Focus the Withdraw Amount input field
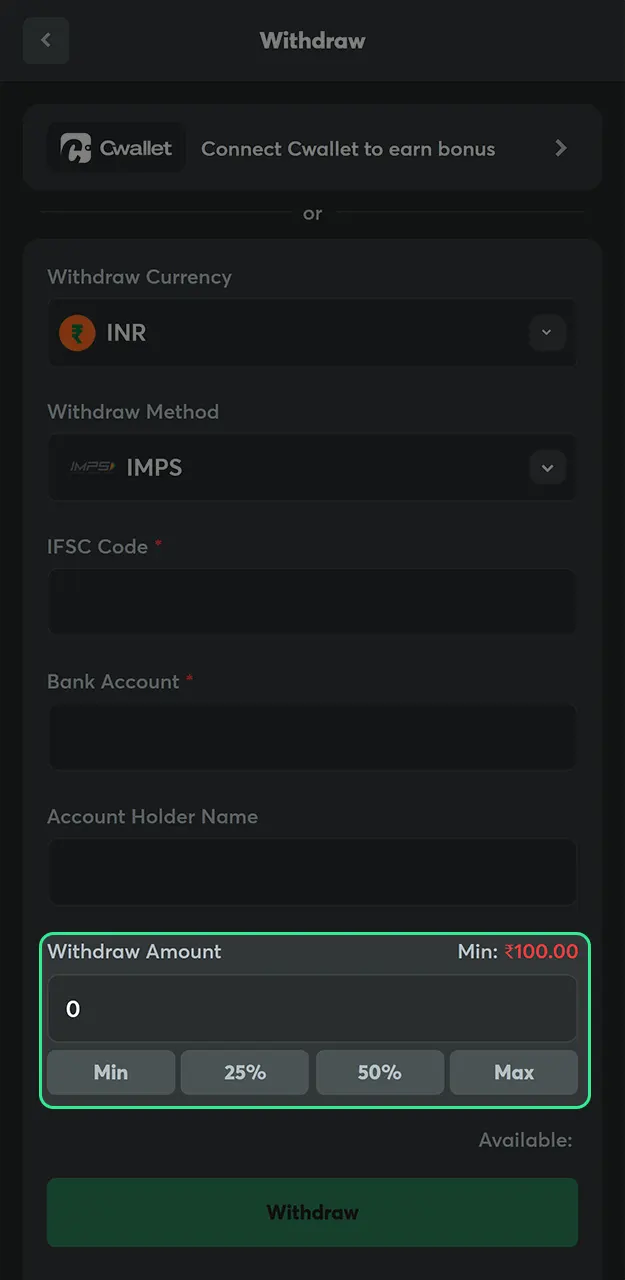Screen dimensions: 625x1280 [312, 1009]
